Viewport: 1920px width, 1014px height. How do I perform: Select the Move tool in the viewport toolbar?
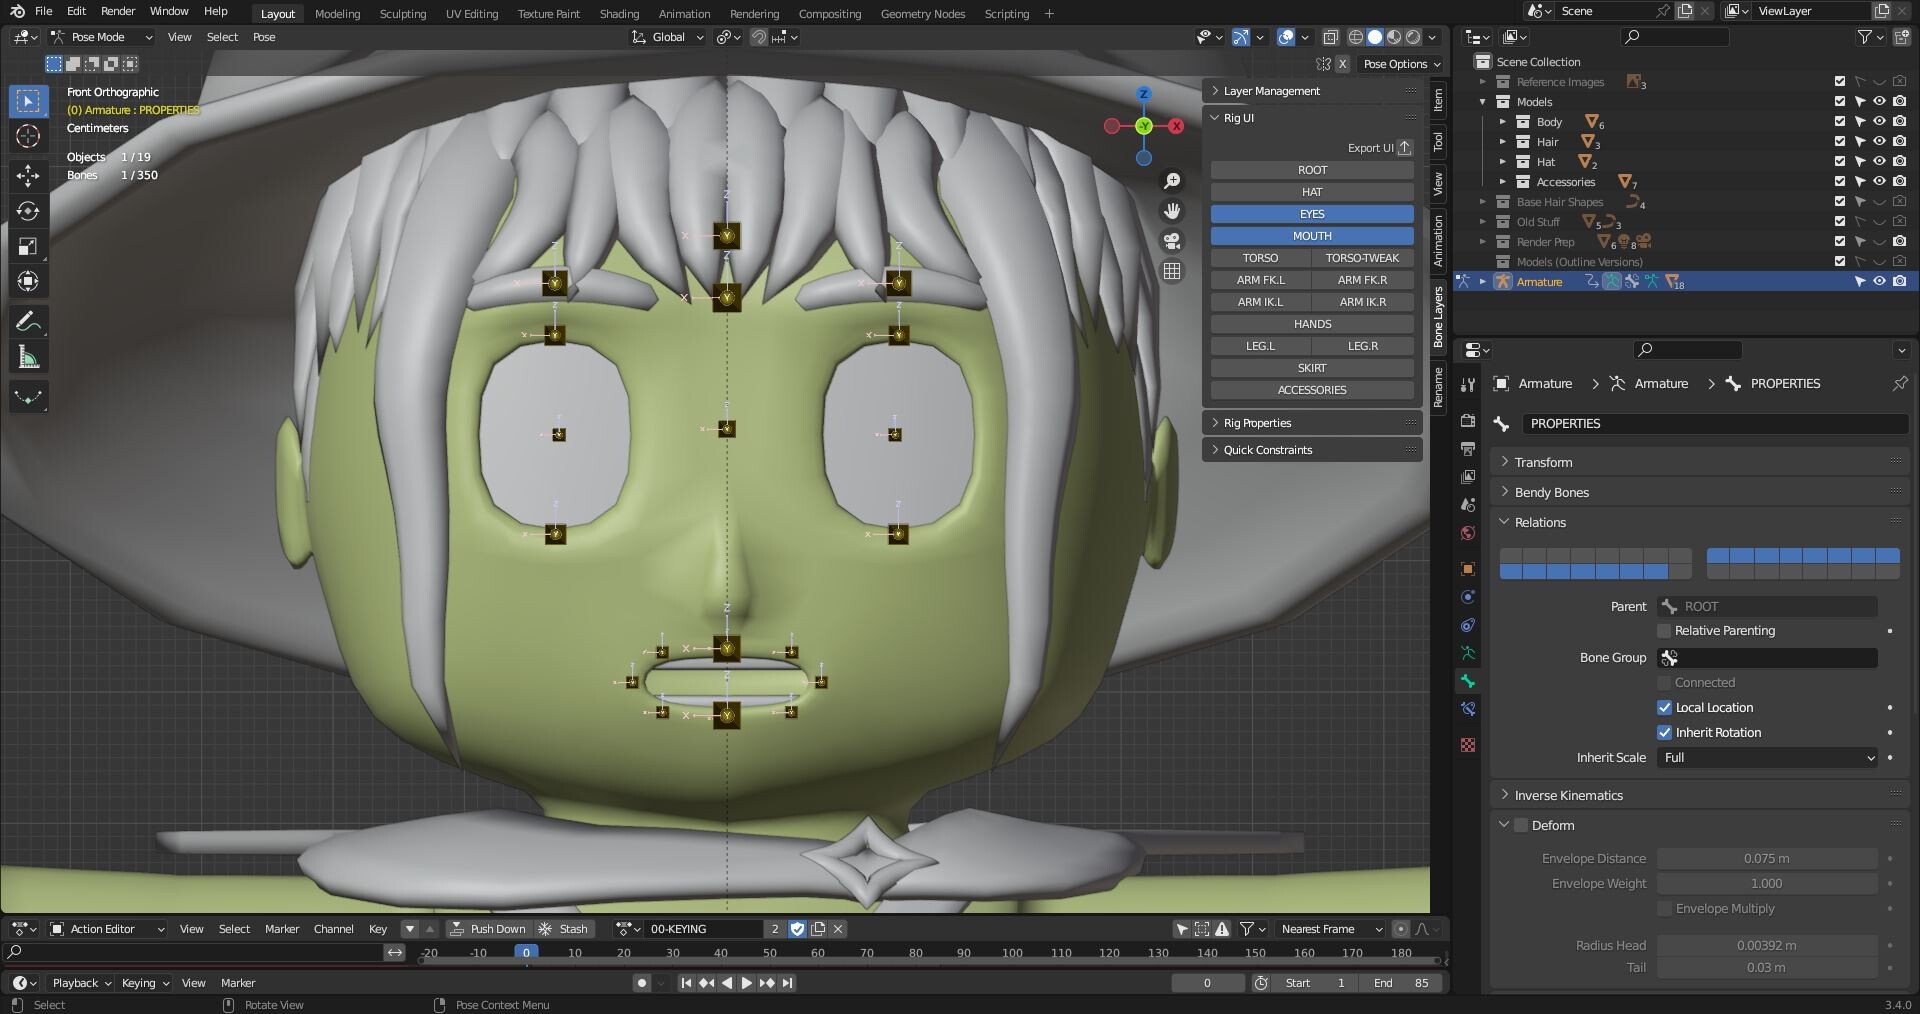[x=28, y=175]
